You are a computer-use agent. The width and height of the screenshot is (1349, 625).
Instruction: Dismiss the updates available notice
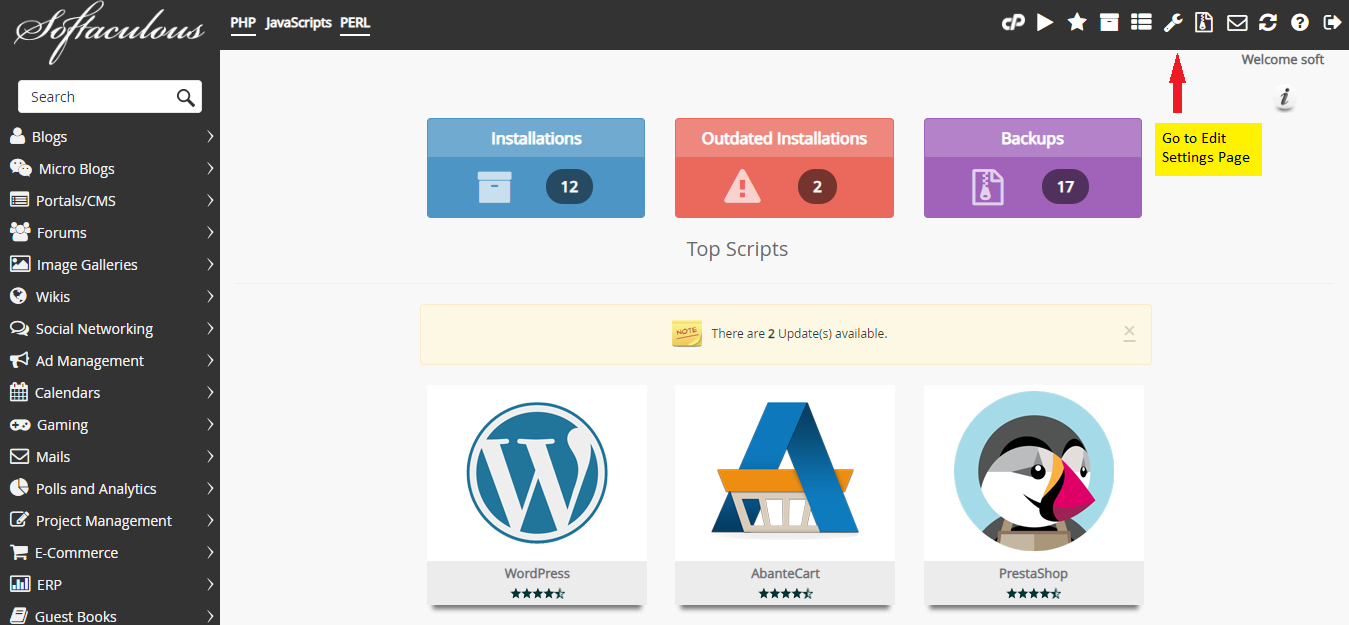(x=1129, y=332)
